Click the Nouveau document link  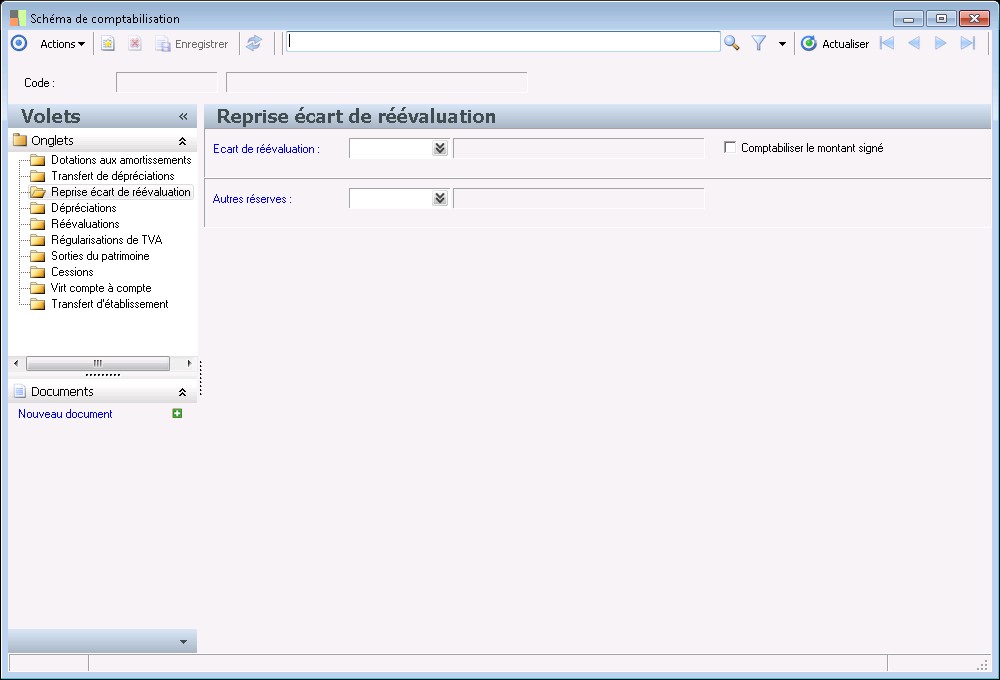pyautogui.click(x=65, y=414)
